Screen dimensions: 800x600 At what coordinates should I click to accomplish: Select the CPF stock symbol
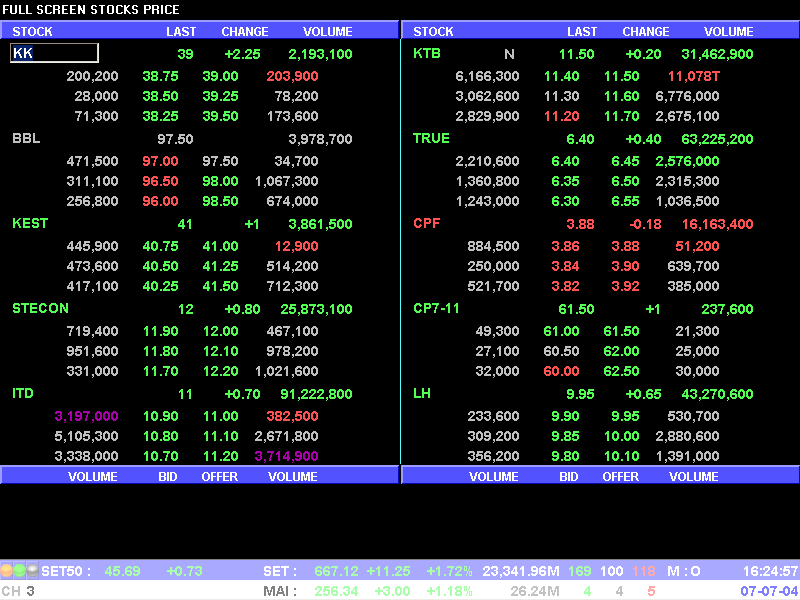click(427, 223)
